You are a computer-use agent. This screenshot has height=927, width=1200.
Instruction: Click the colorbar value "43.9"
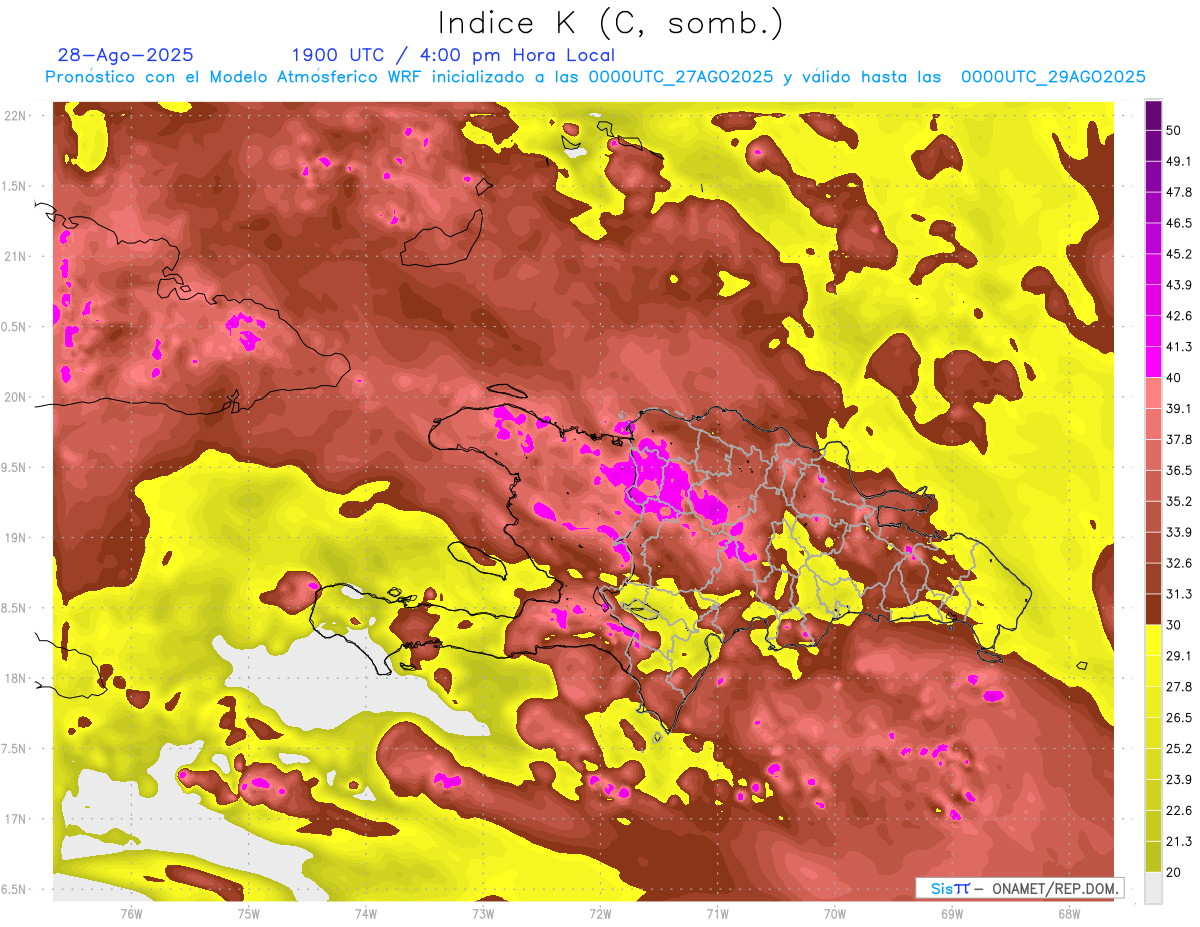point(1178,285)
